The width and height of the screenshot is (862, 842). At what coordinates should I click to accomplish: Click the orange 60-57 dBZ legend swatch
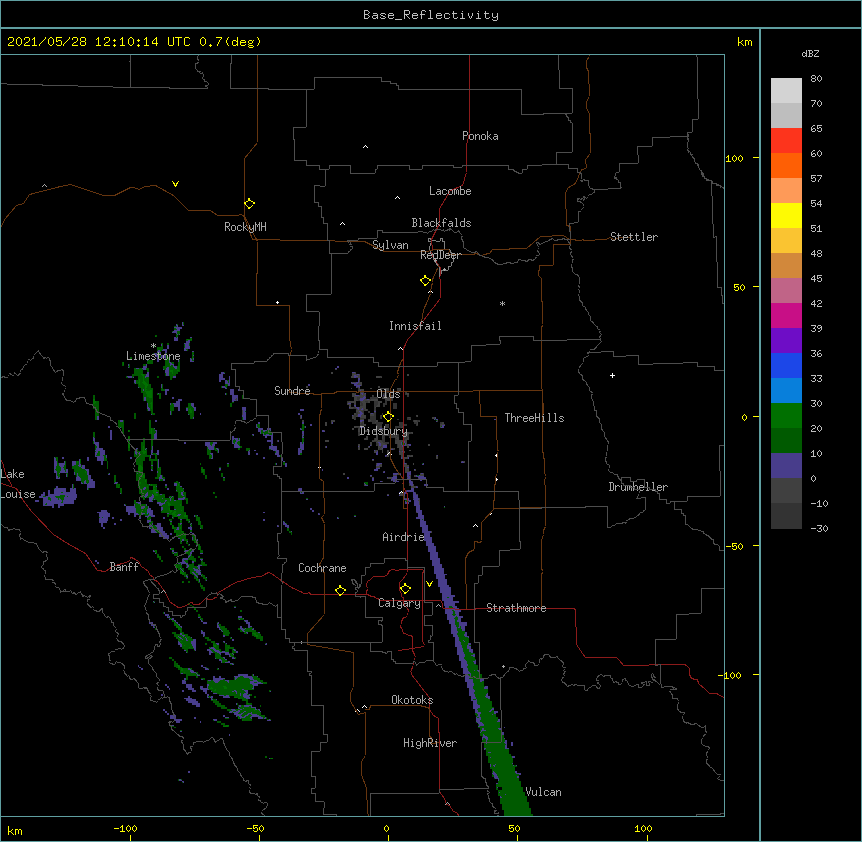pyautogui.click(x=786, y=165)
